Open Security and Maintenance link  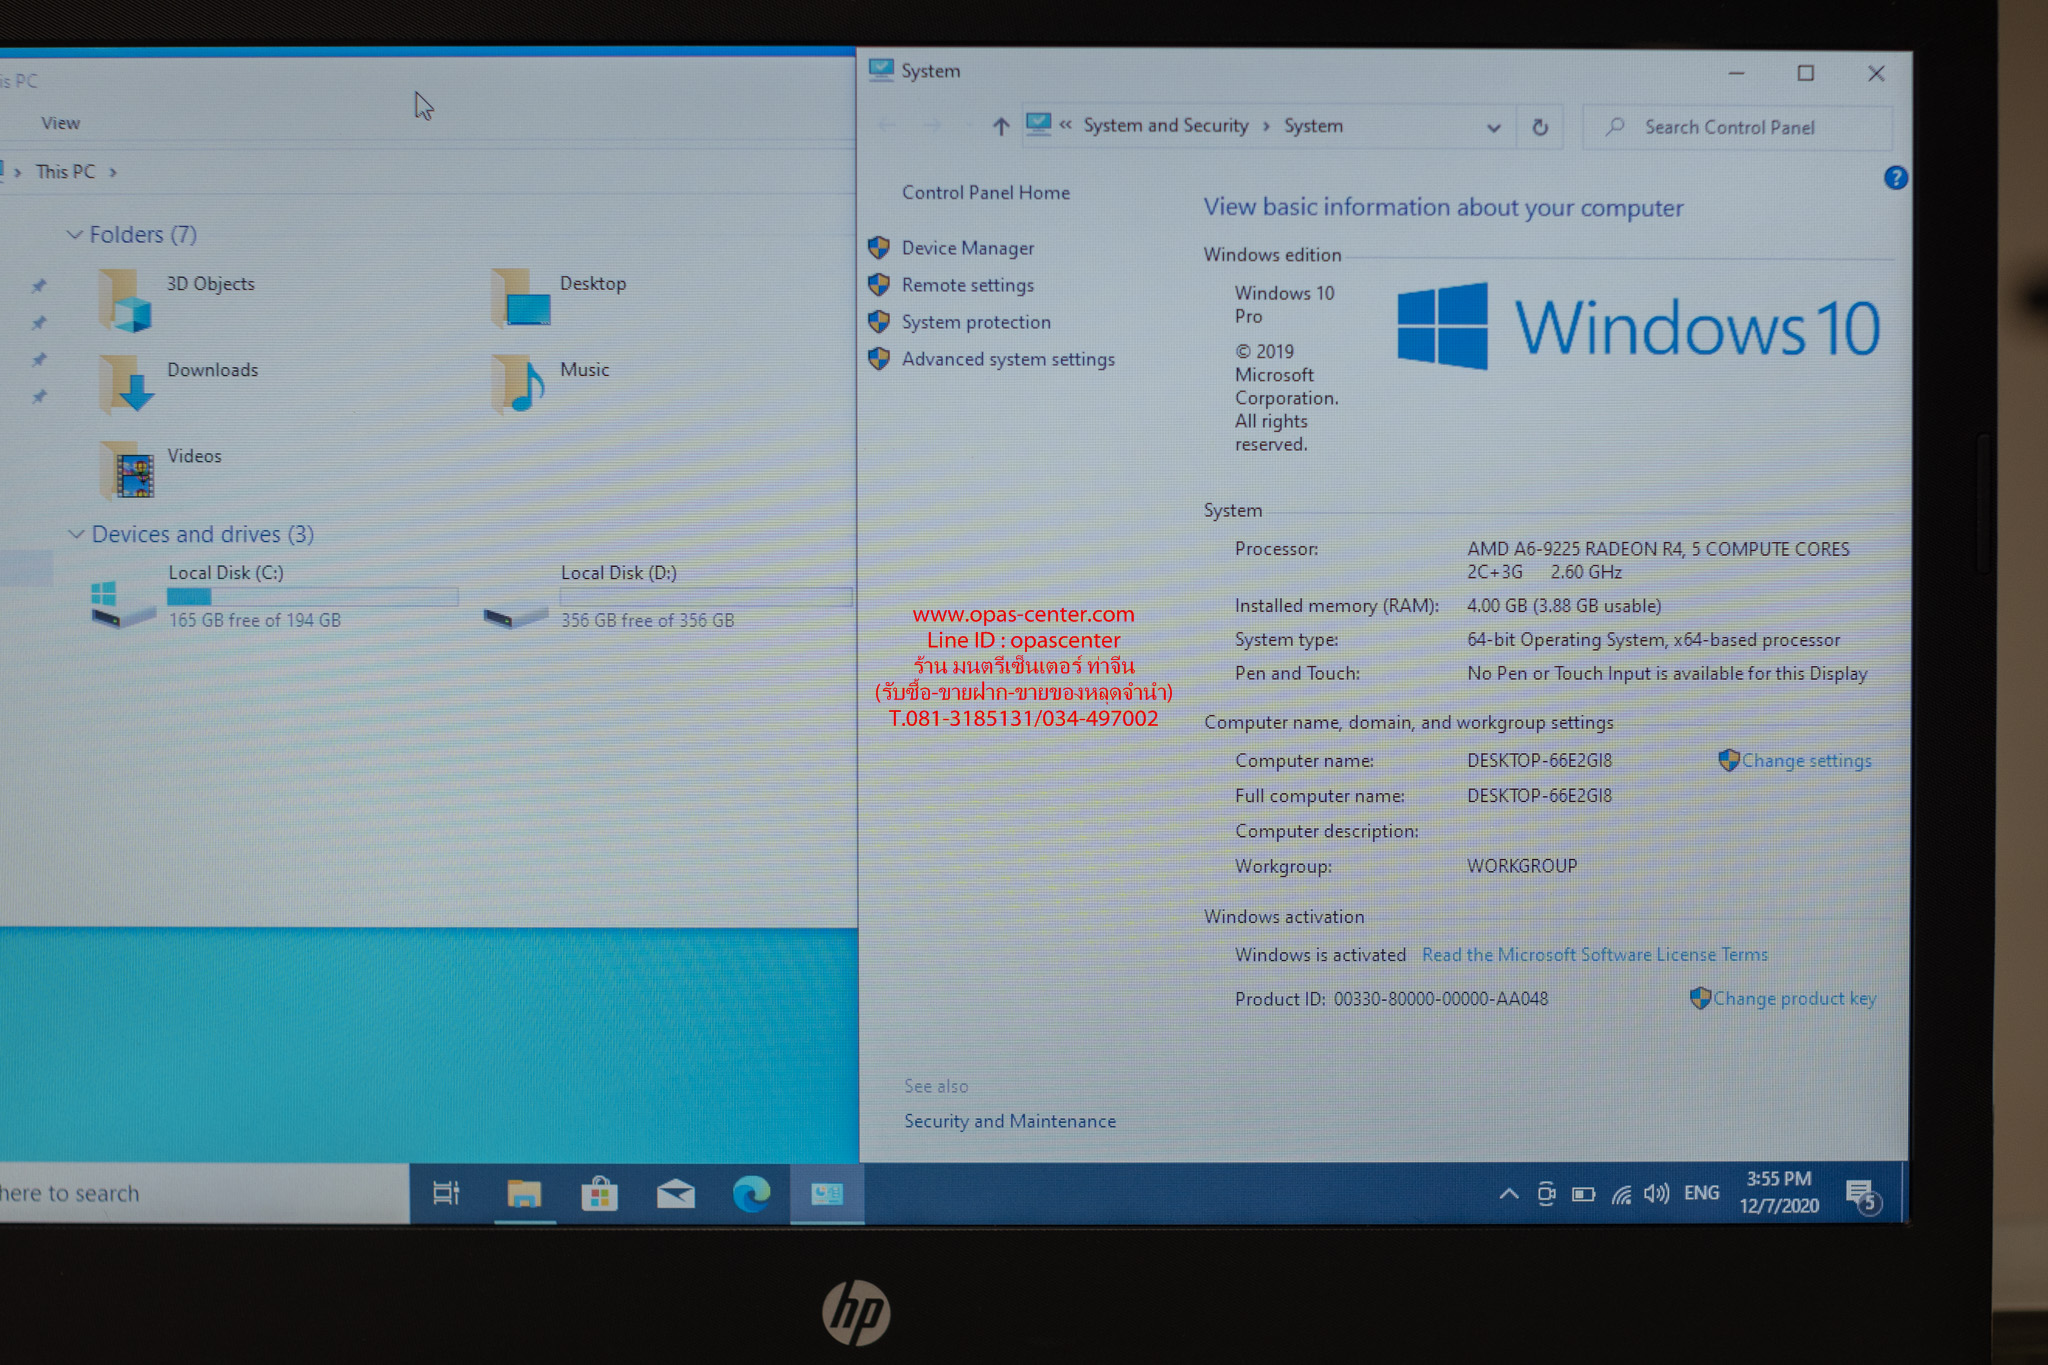[1009, 1122]
